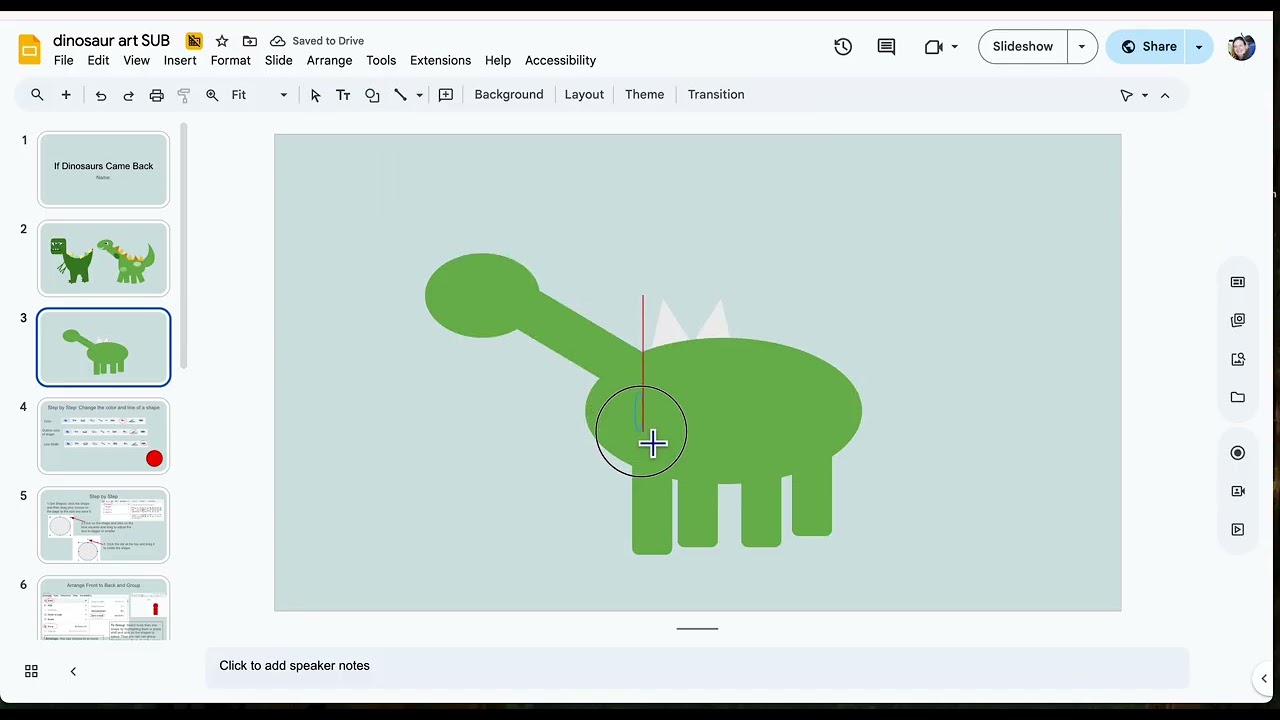Click the Move to folder icon
The height and width of the screenshot is (720, 1280).
tap(250, 41)
